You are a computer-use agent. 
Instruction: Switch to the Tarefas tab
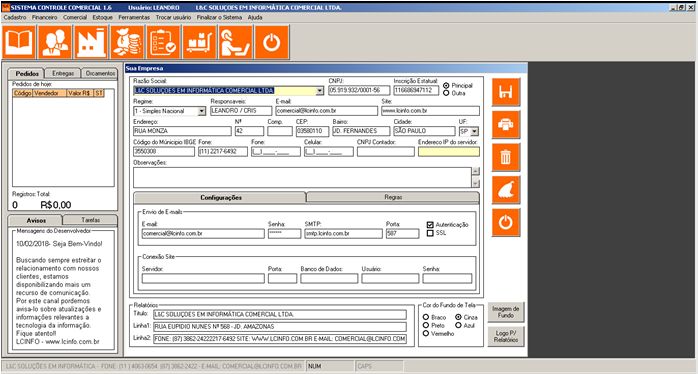pyautogui.click(x=91, y=220)
